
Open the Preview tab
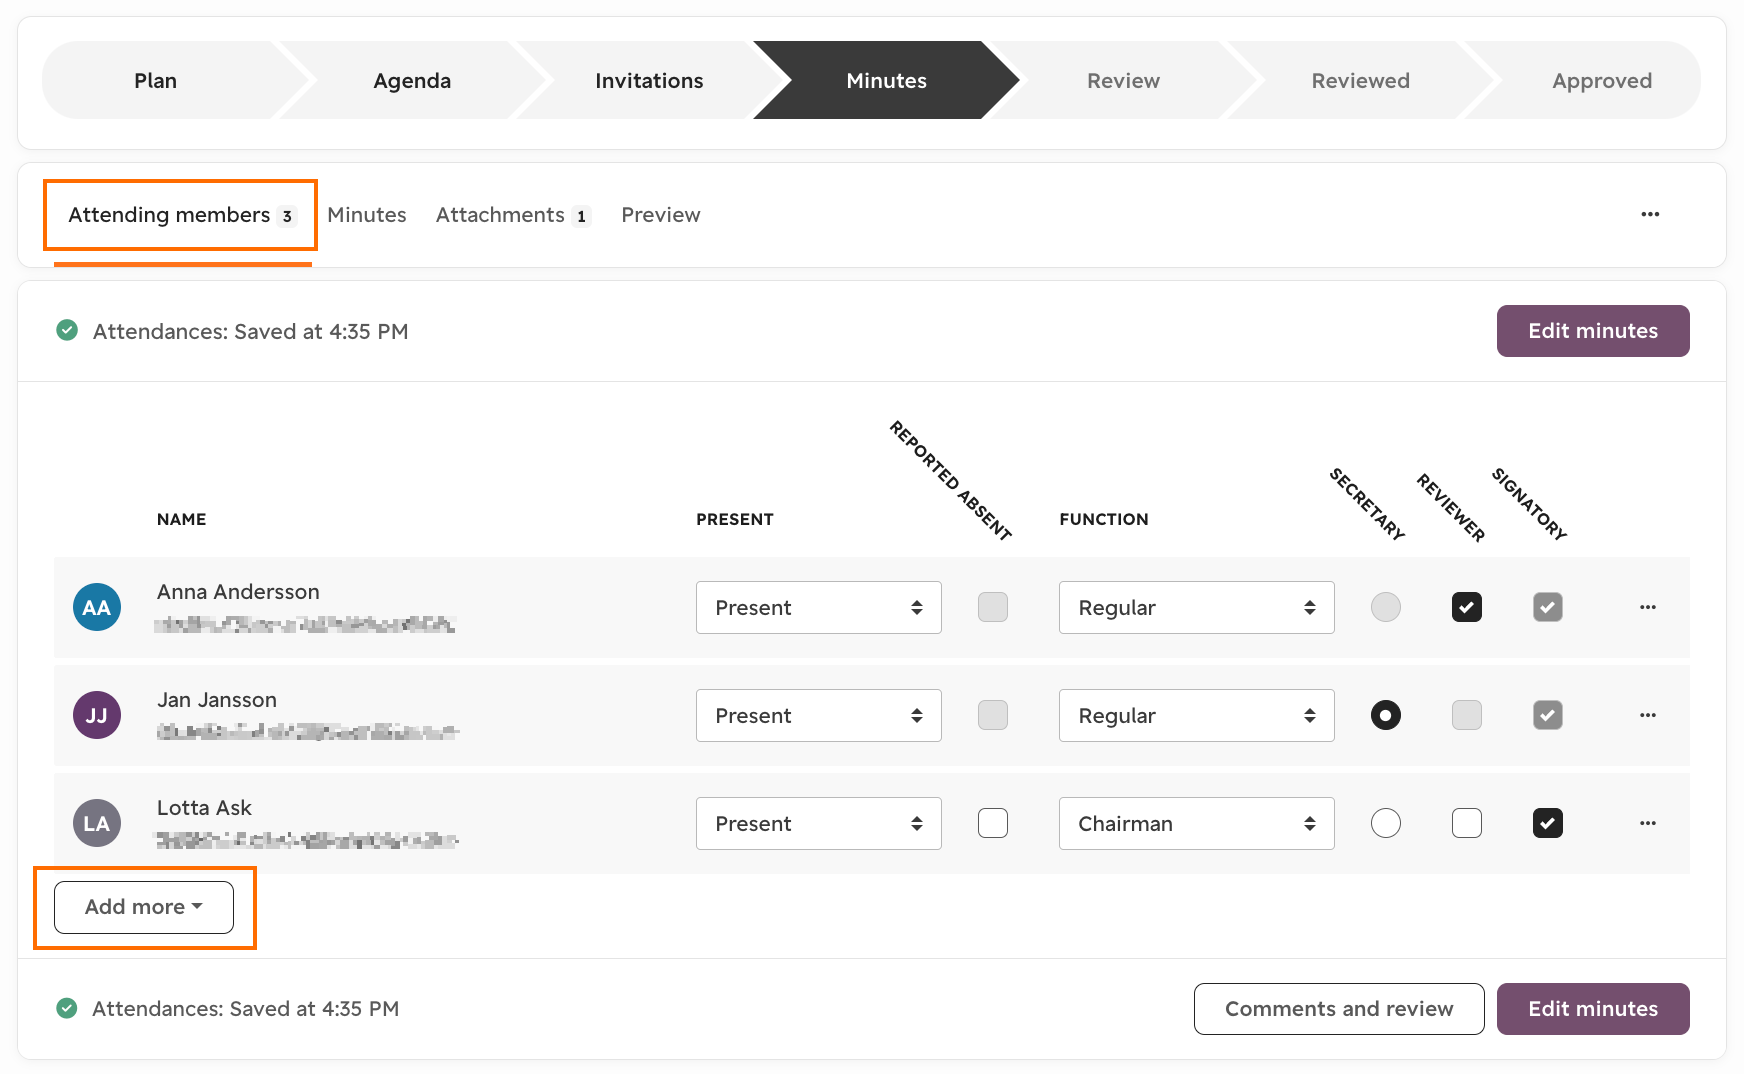(x=661, y=215)
